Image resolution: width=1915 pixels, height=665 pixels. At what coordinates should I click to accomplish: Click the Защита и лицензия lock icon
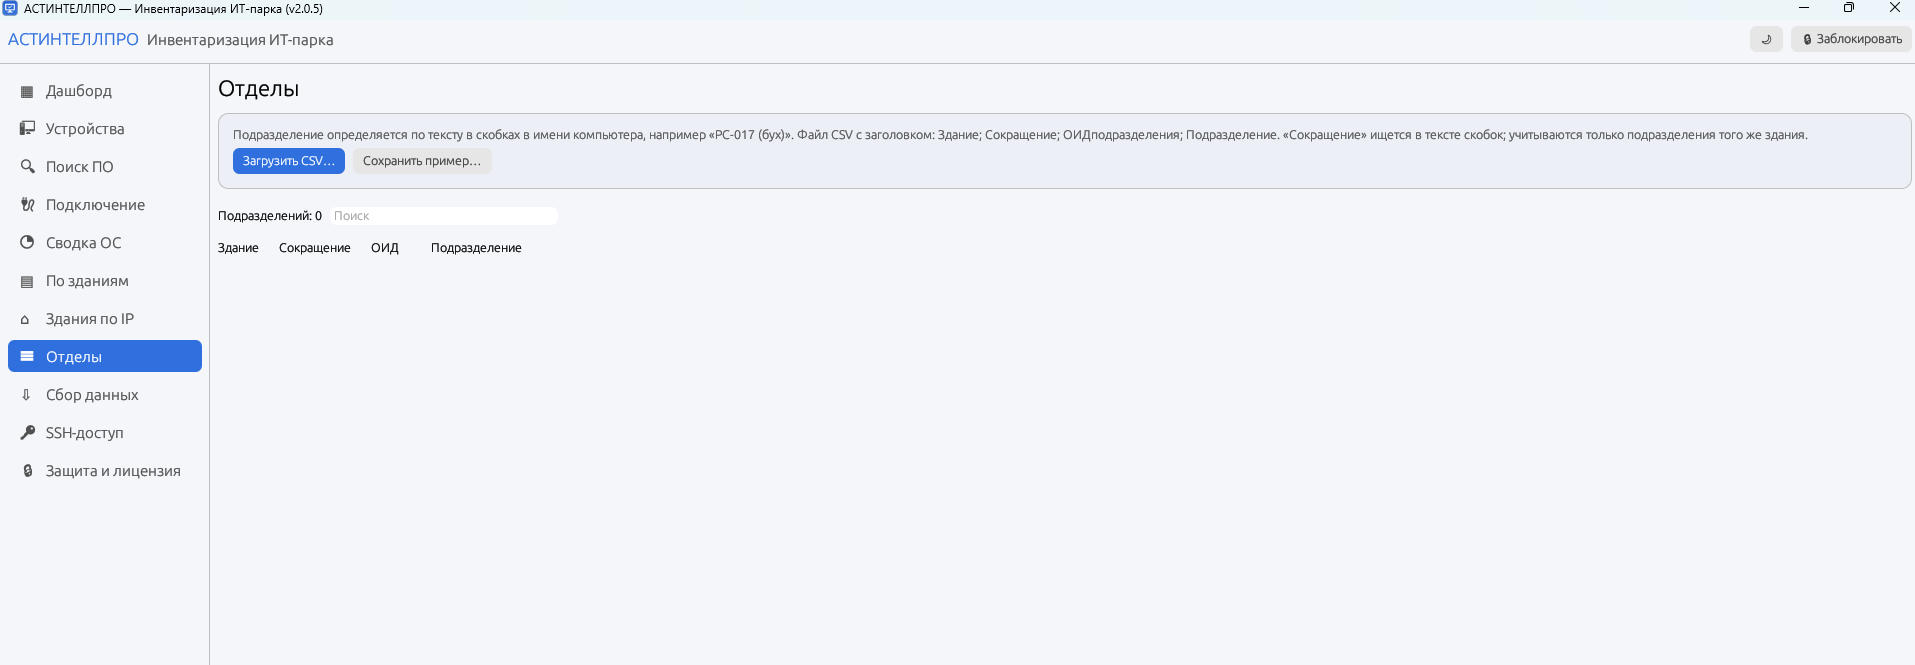27,471
